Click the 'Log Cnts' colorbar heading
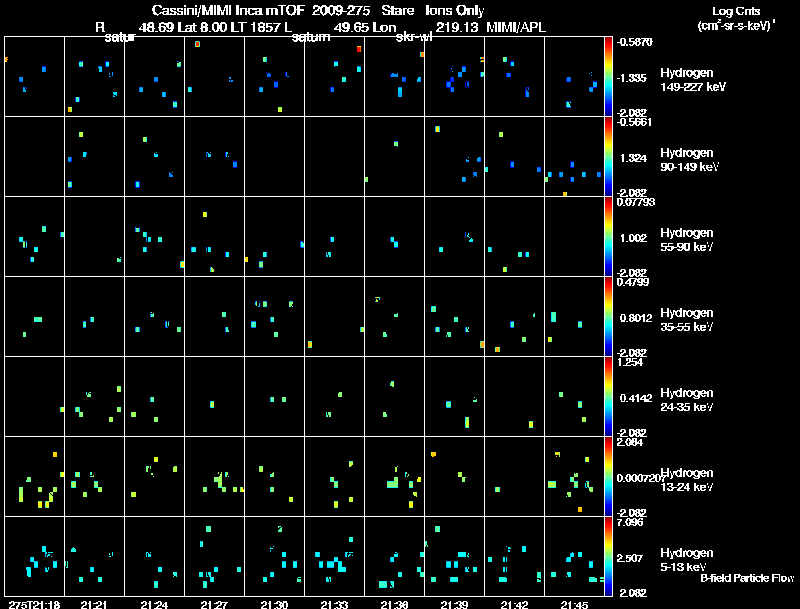This screenshot has height=609, width=800. [x=736, y=11]
